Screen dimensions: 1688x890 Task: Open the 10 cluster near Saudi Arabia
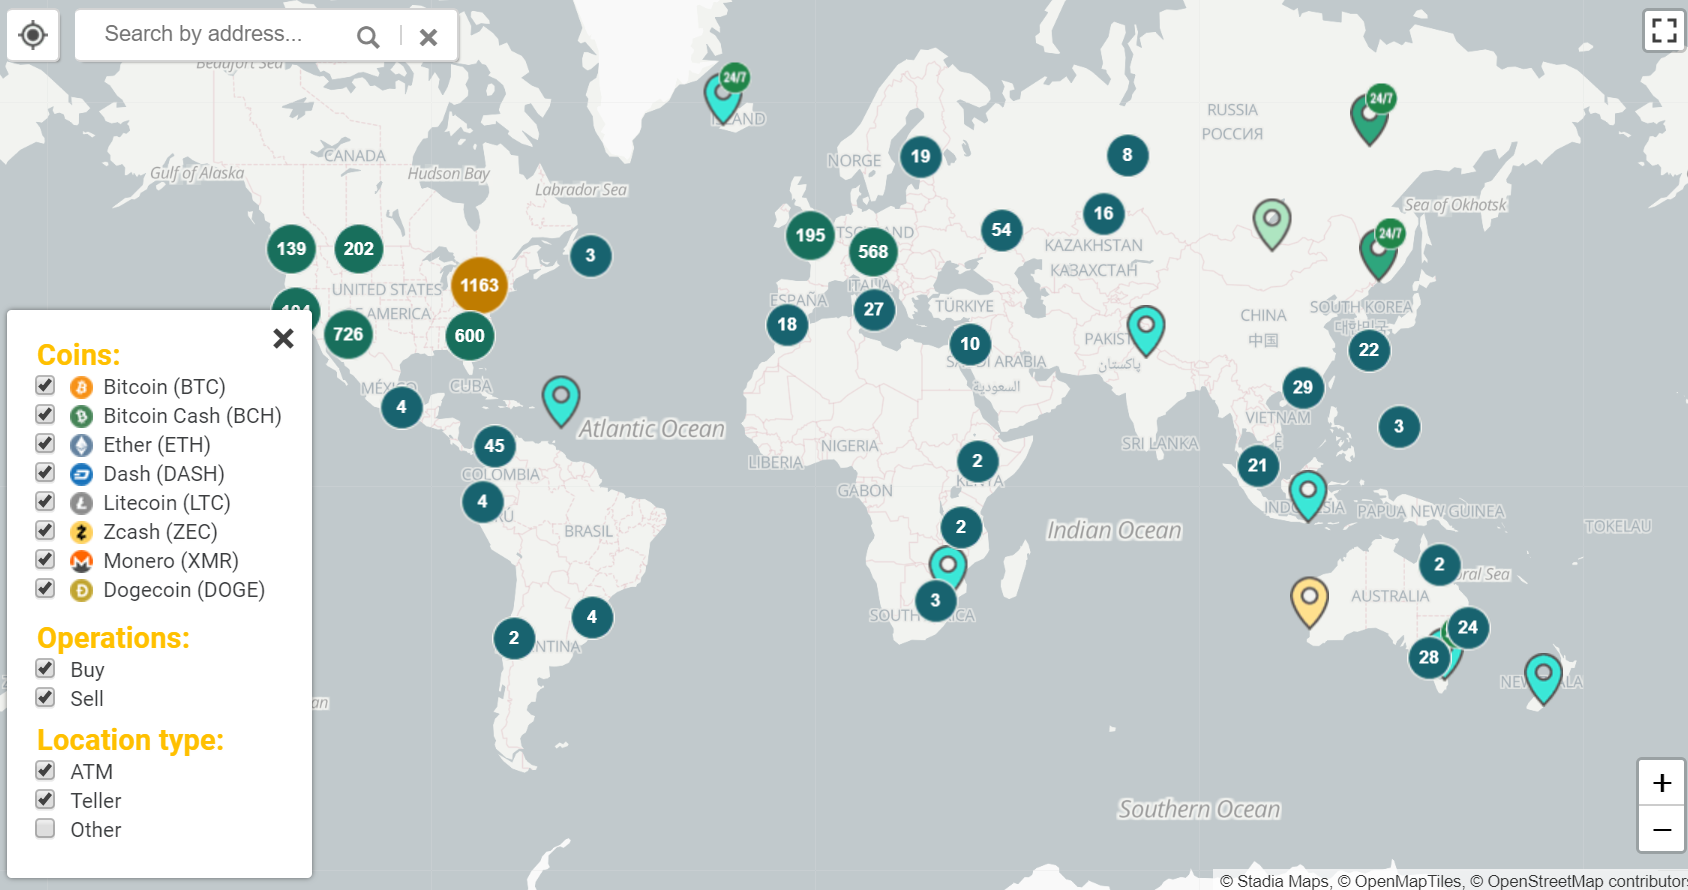(970, 344)
